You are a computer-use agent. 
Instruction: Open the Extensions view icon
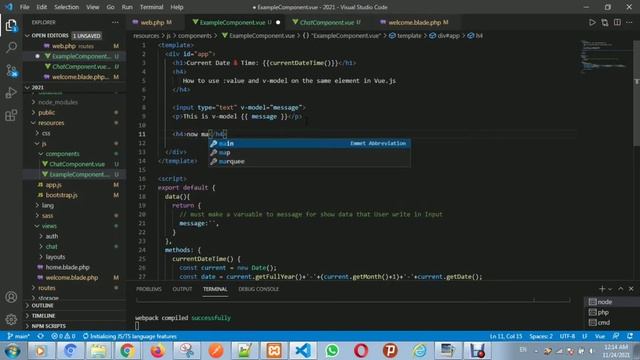tap(11, 115)
